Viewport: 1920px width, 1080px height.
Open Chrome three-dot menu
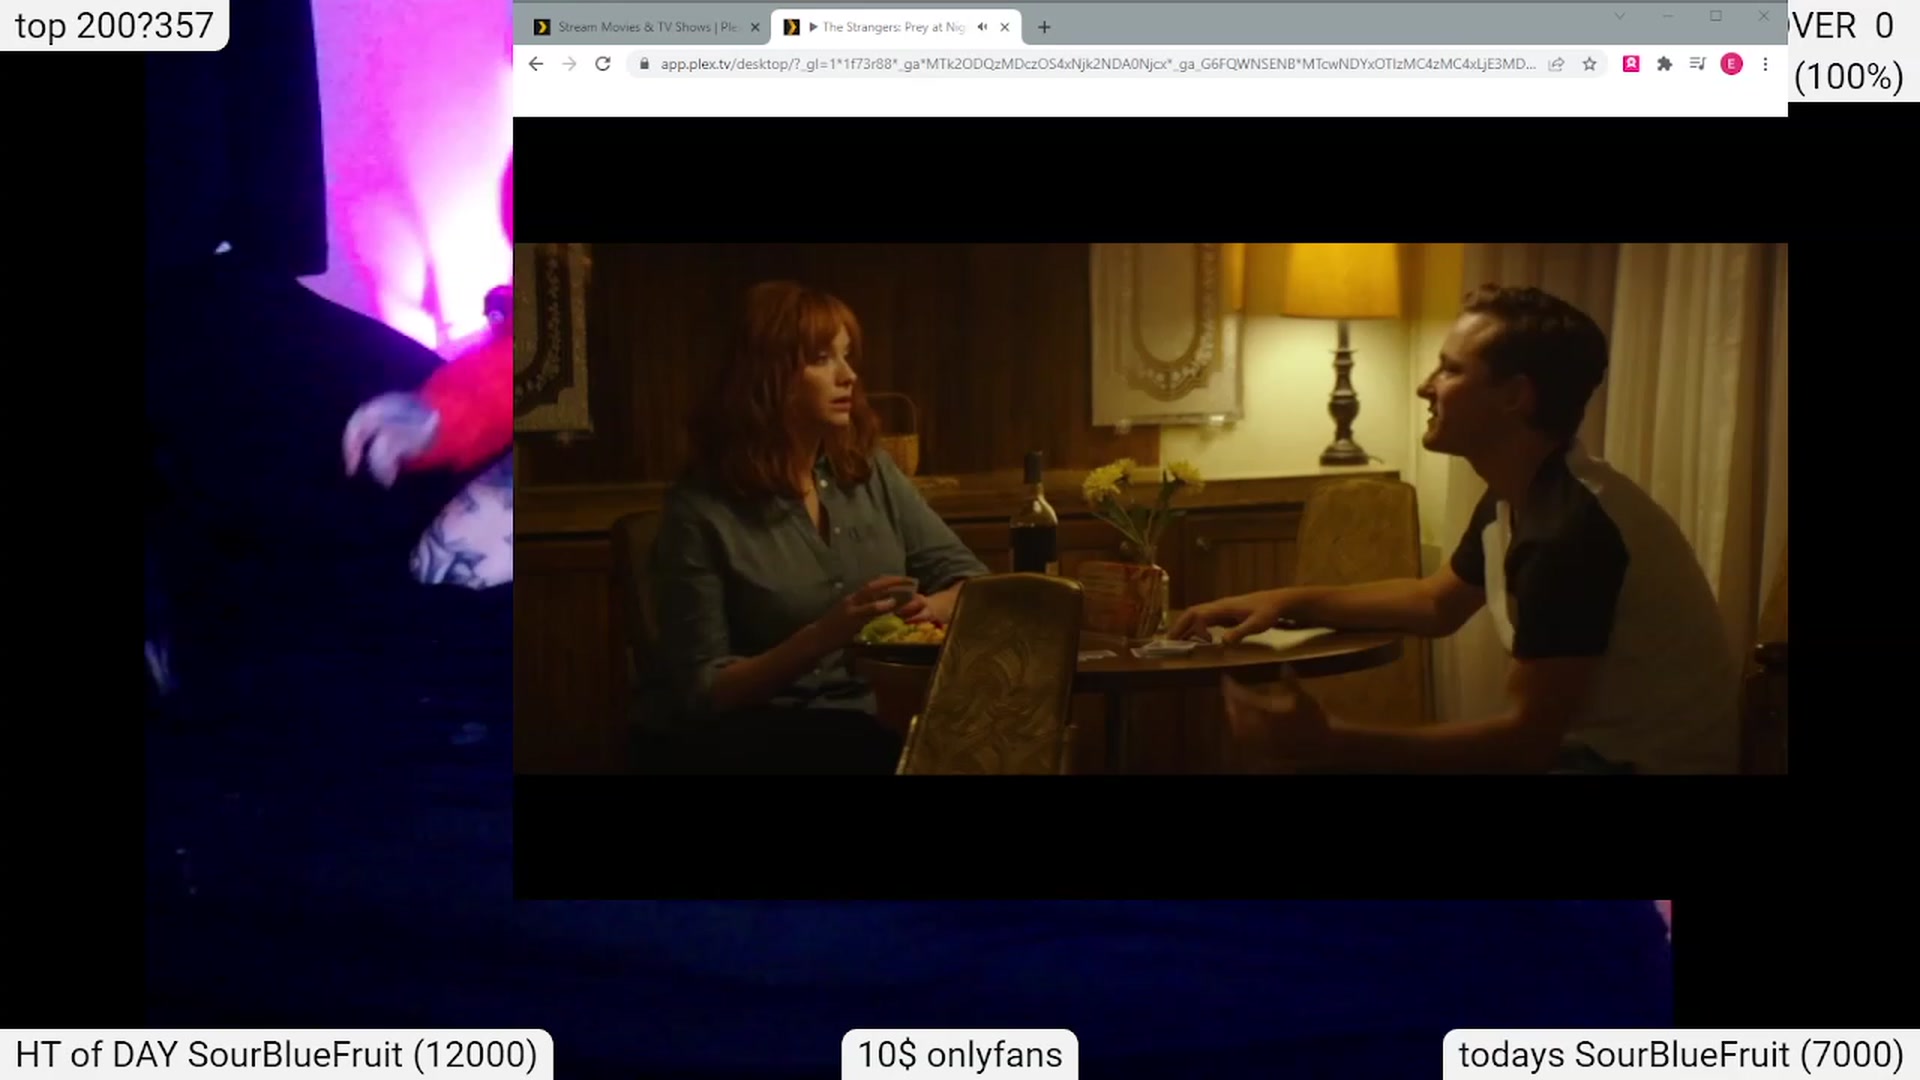1765,64
